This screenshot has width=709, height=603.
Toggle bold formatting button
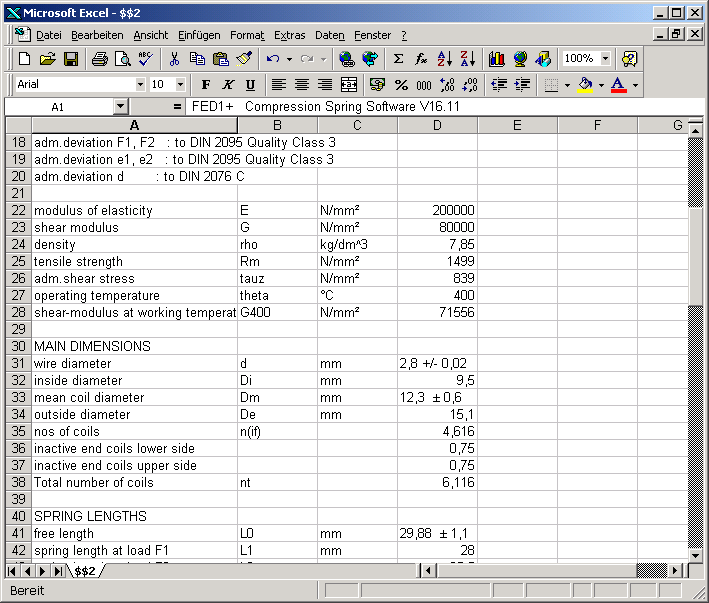click(x=206, y=85)
